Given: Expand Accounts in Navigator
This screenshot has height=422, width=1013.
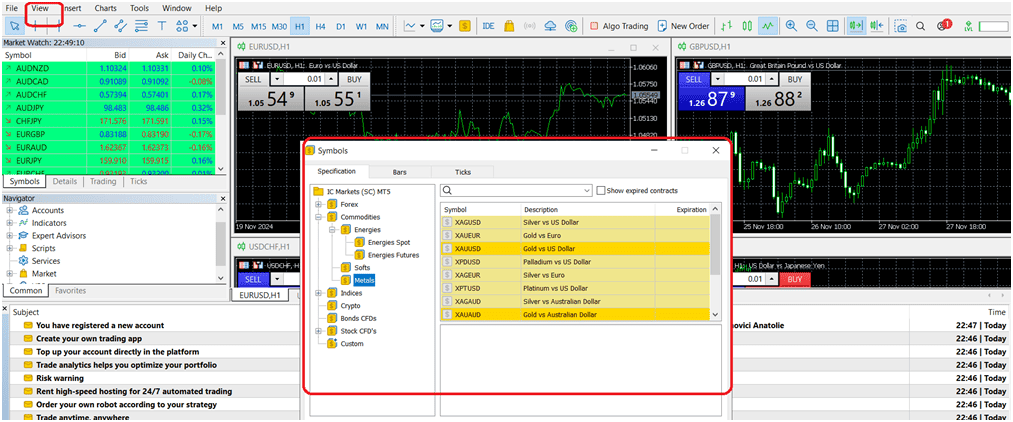Looking at the screenshot, I should (10, 211).
